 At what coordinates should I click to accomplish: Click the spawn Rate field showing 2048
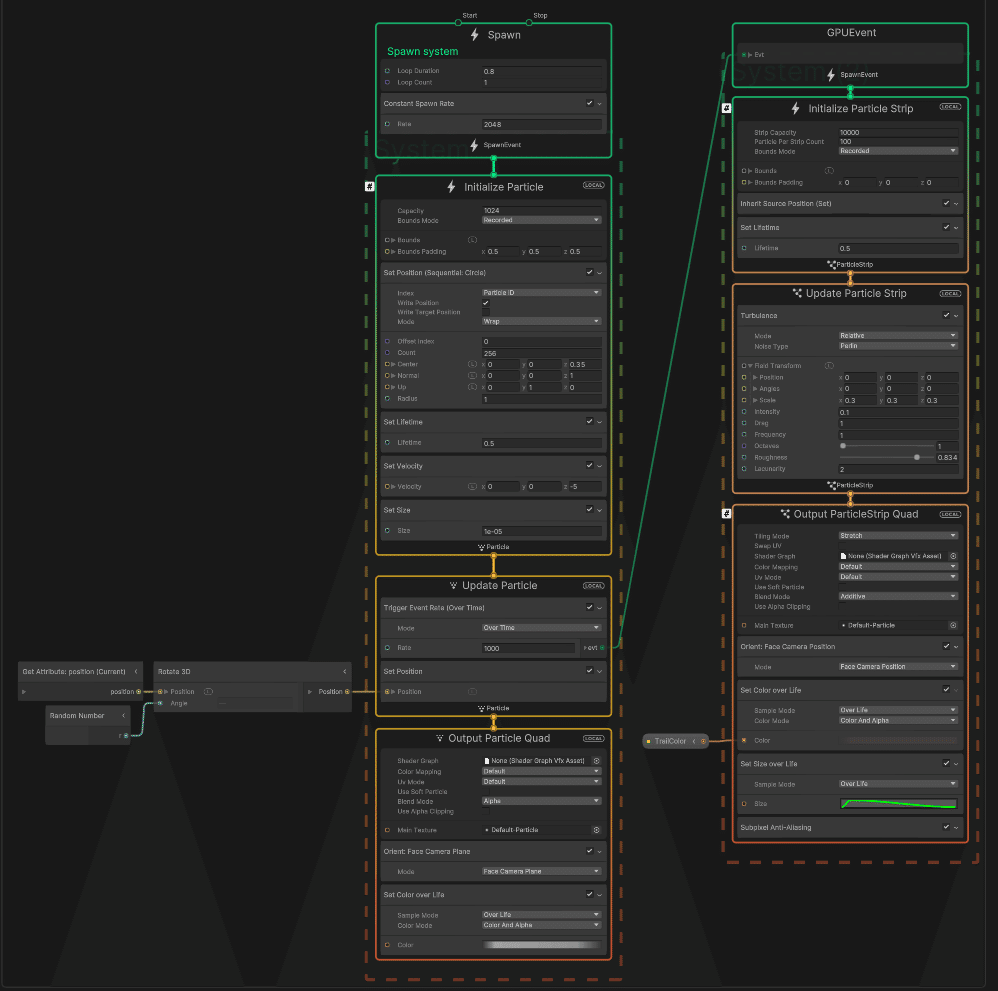542,125
